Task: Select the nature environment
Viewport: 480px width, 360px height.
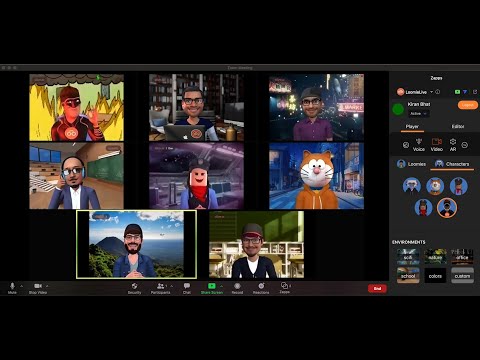Action: (435, 257)
